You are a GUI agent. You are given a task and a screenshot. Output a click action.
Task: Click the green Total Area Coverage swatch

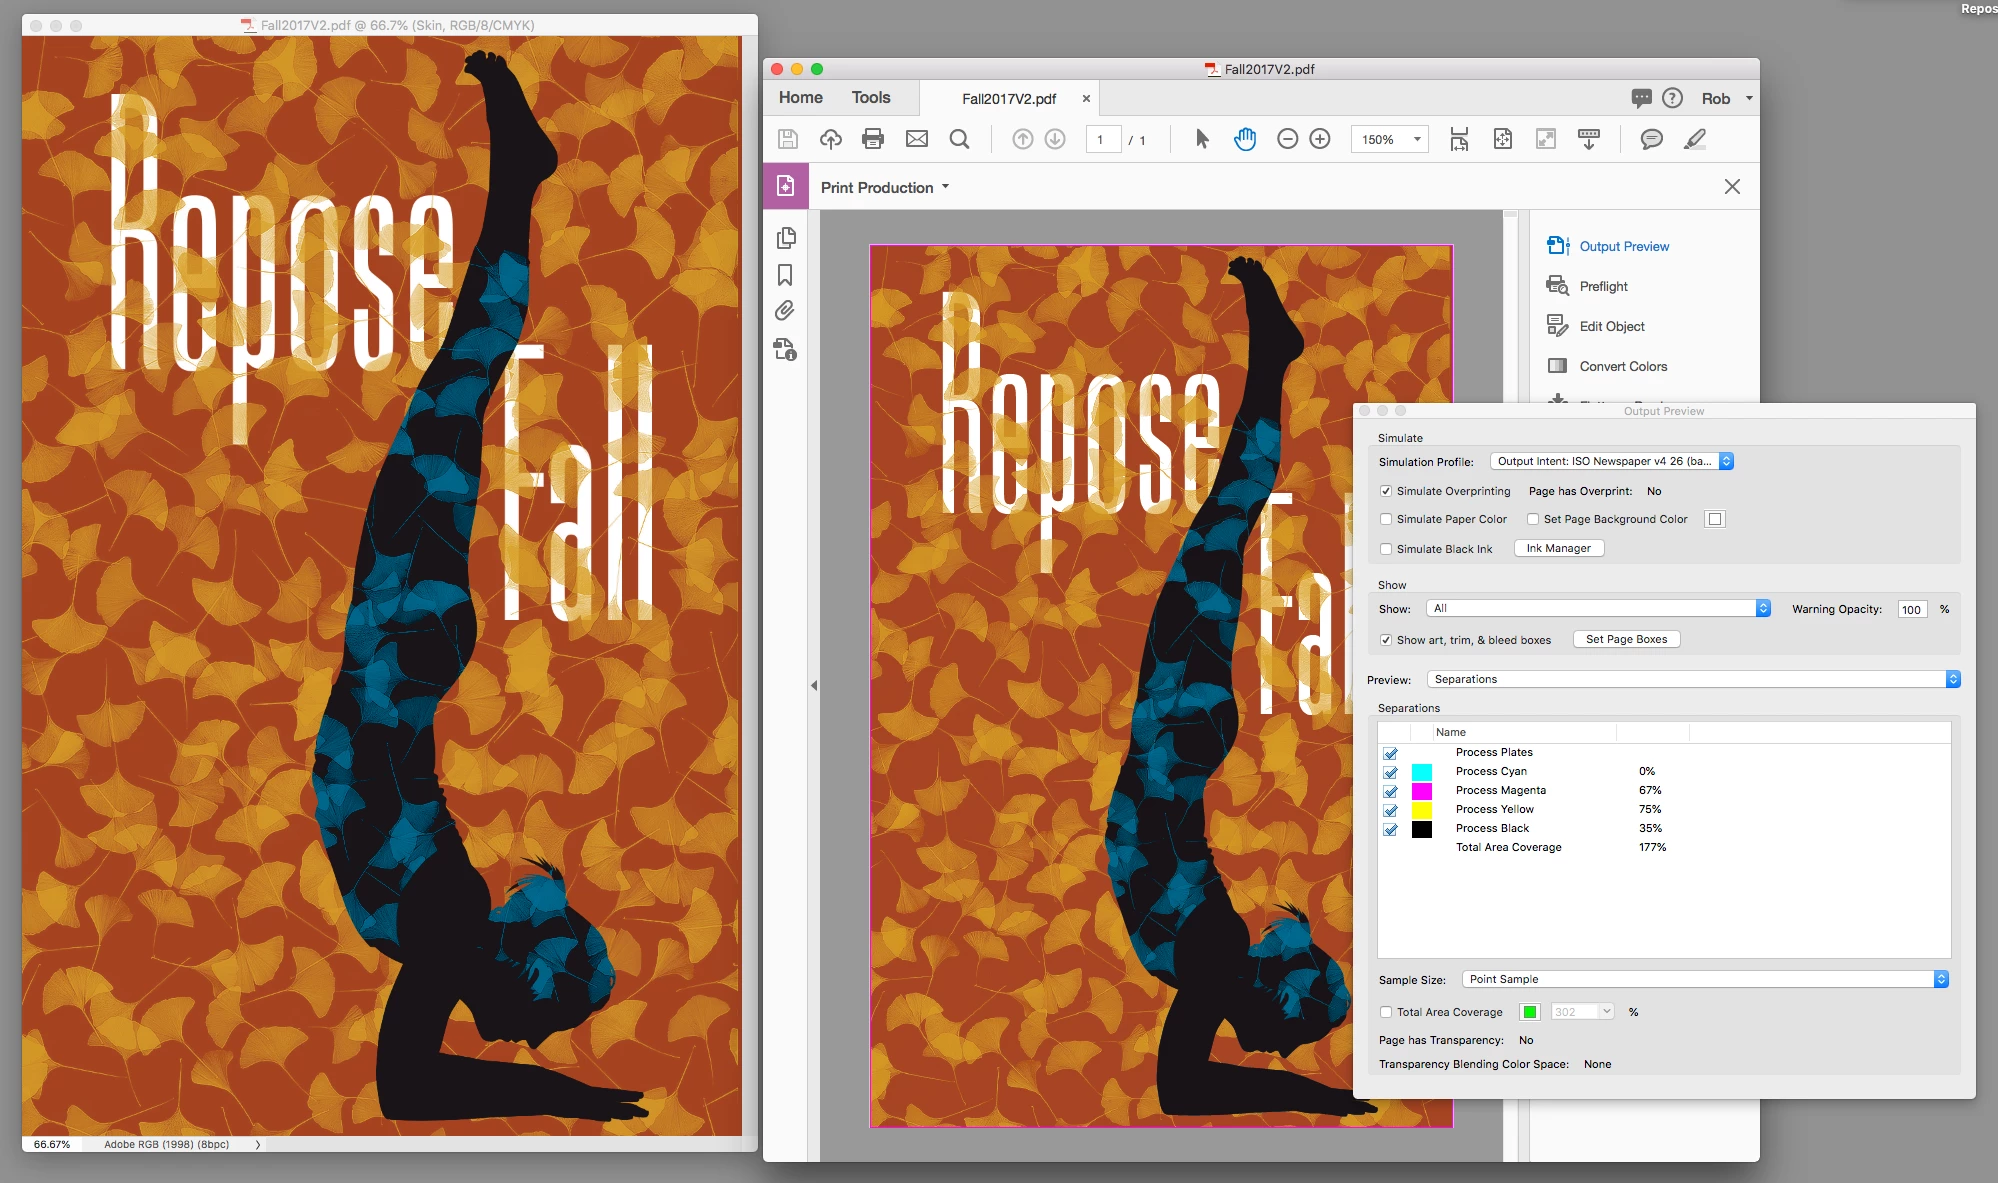click(x=1529, y=1012)
